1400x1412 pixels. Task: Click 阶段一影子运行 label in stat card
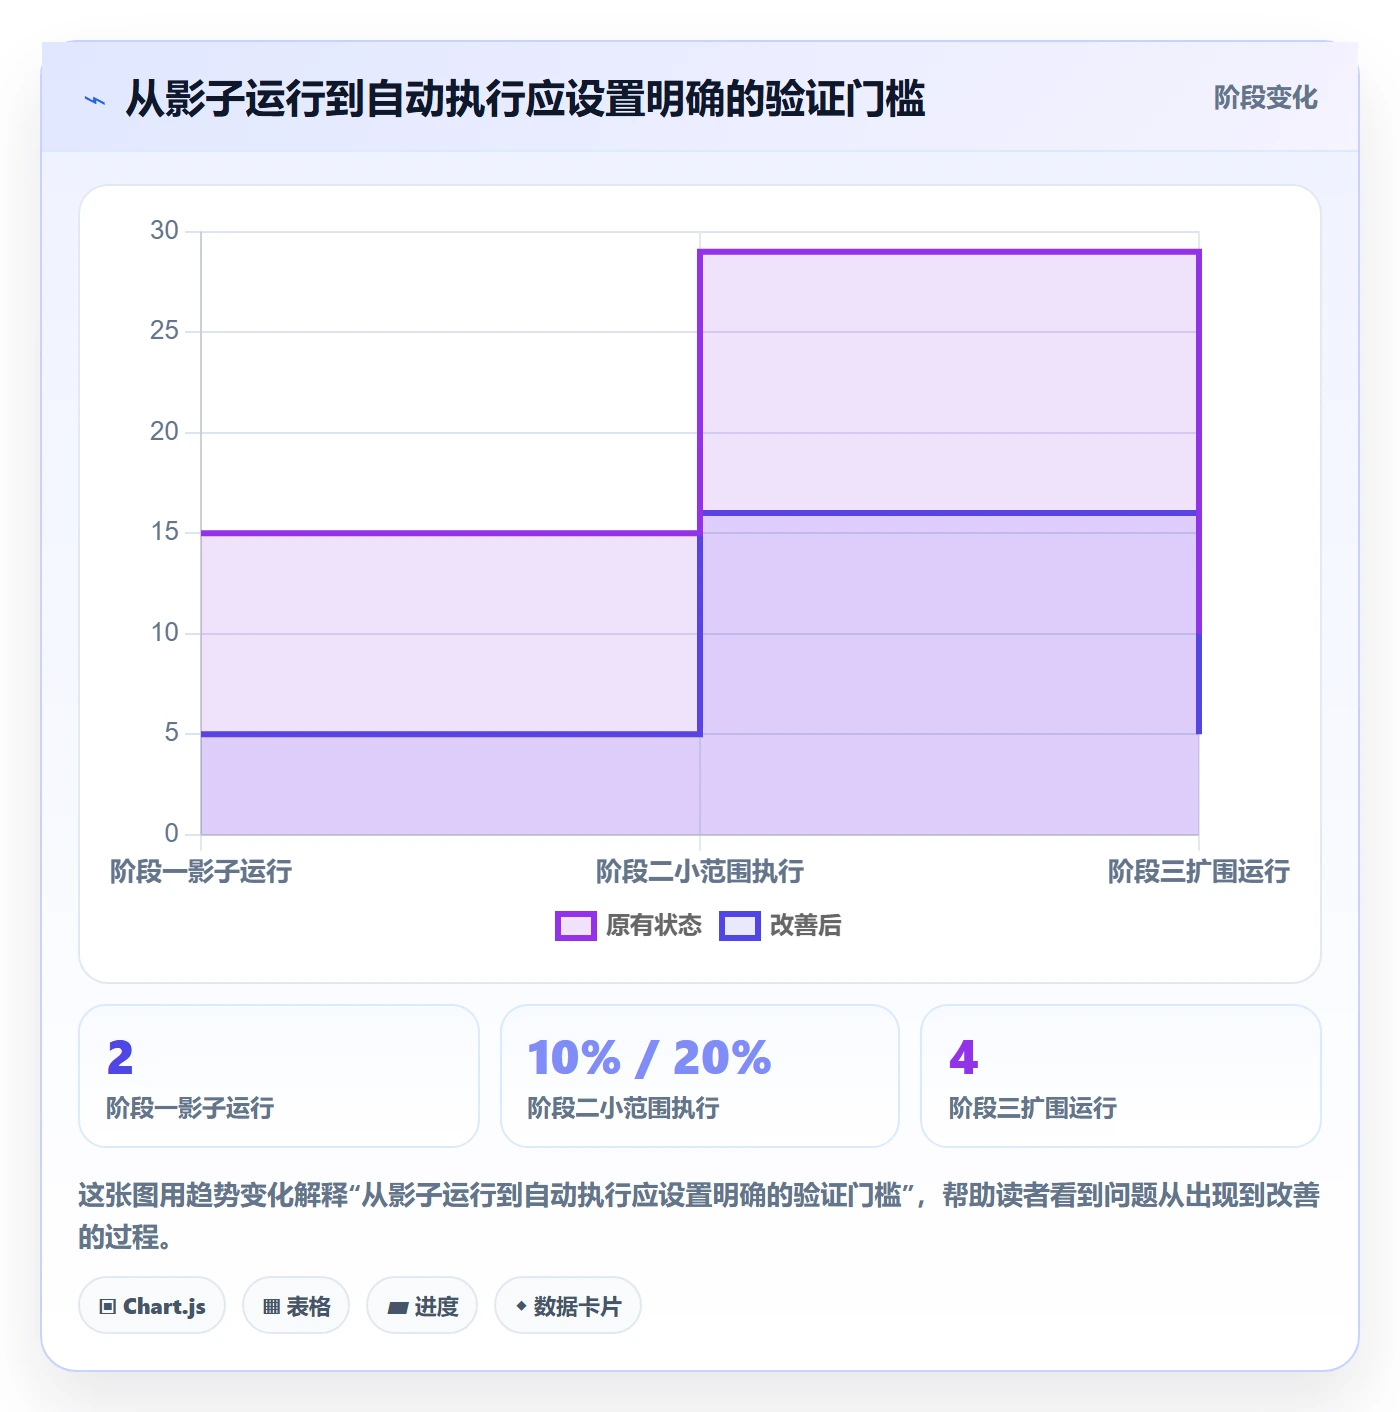(x=190, y=1108)
